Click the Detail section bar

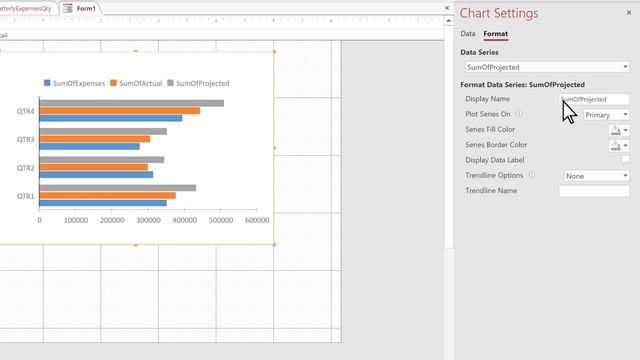click(x=222, y=35)
